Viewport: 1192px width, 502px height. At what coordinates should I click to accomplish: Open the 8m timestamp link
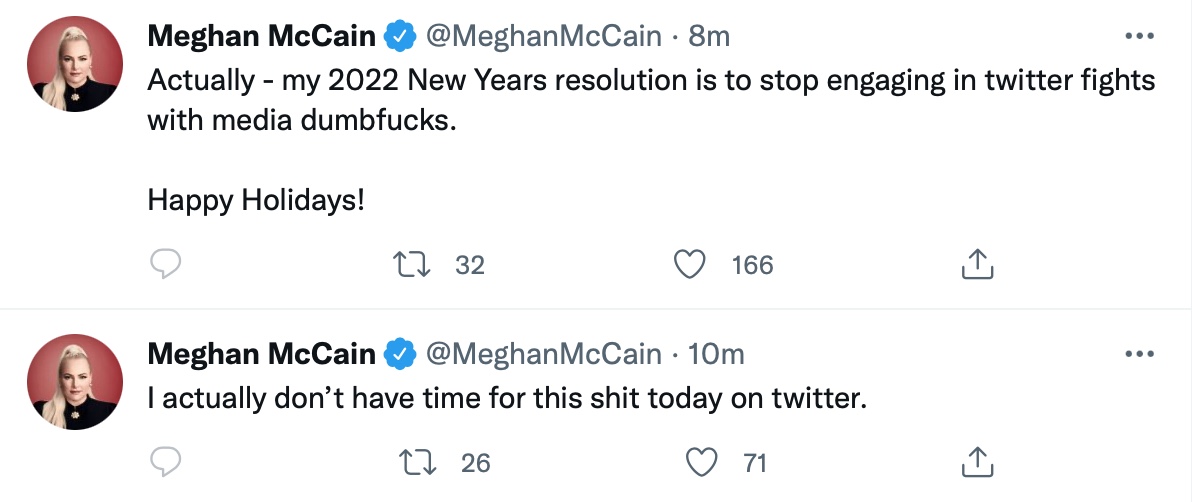[x=710, y=37]
